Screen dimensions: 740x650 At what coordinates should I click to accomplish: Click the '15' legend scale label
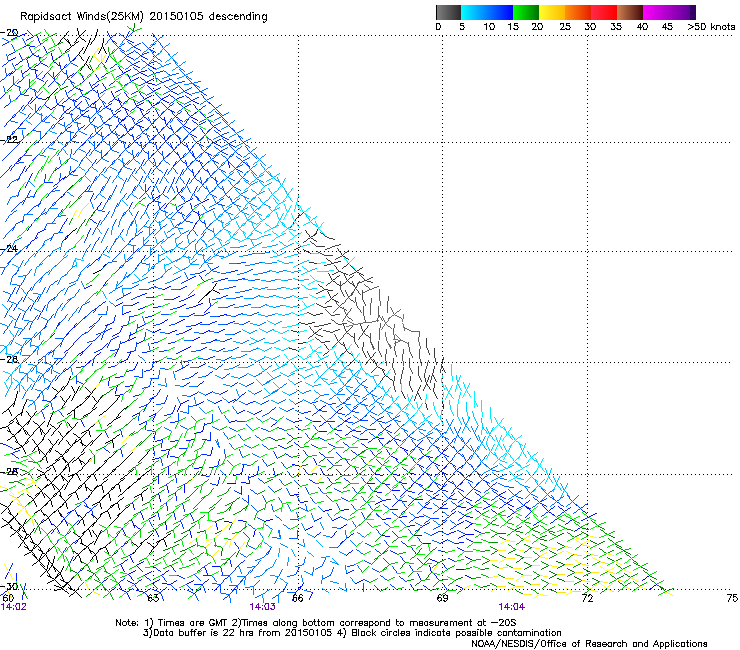point(513,27)
